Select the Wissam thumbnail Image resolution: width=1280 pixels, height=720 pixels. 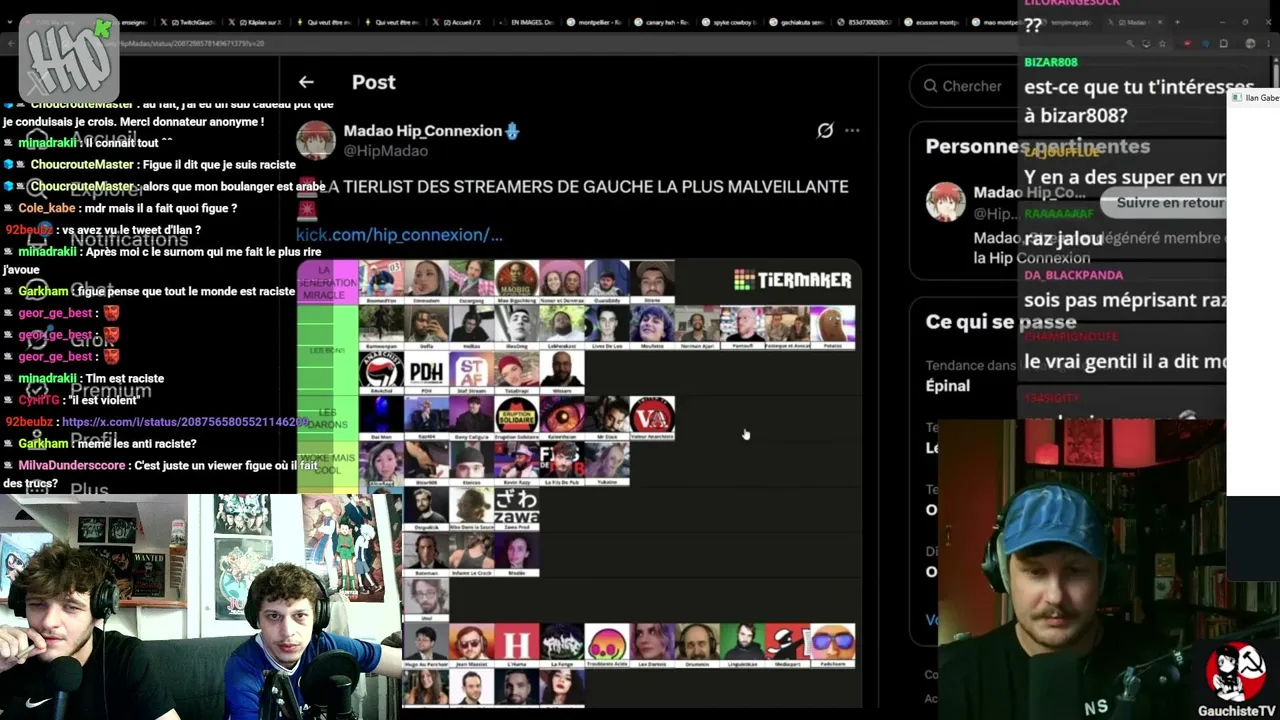pos(562,373)
